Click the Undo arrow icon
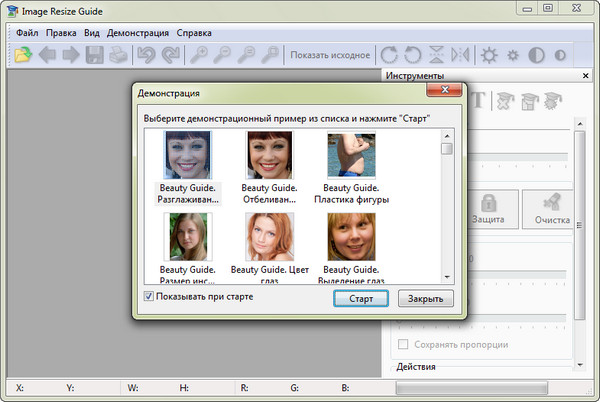Image resolution: width=600 pixels, height=402 pixels. point(147,55)
